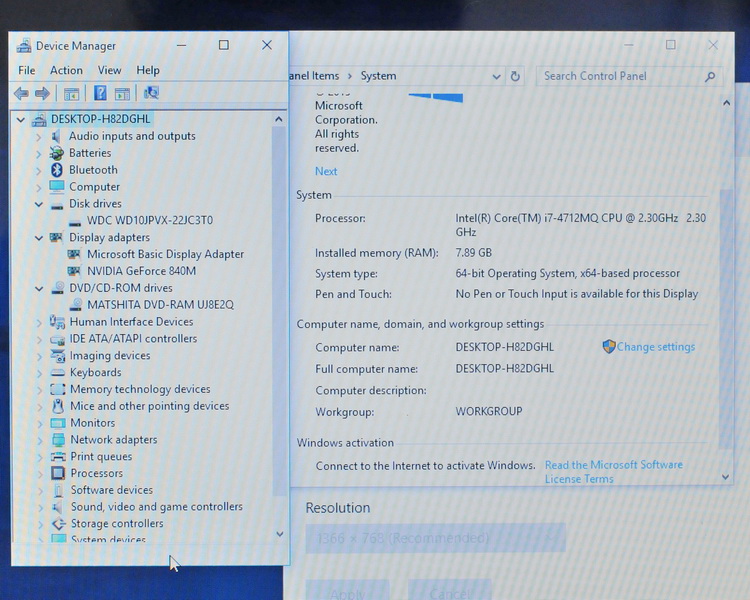
Task: Select the Bluetooth category icon
Action: [x=57, y=170]
